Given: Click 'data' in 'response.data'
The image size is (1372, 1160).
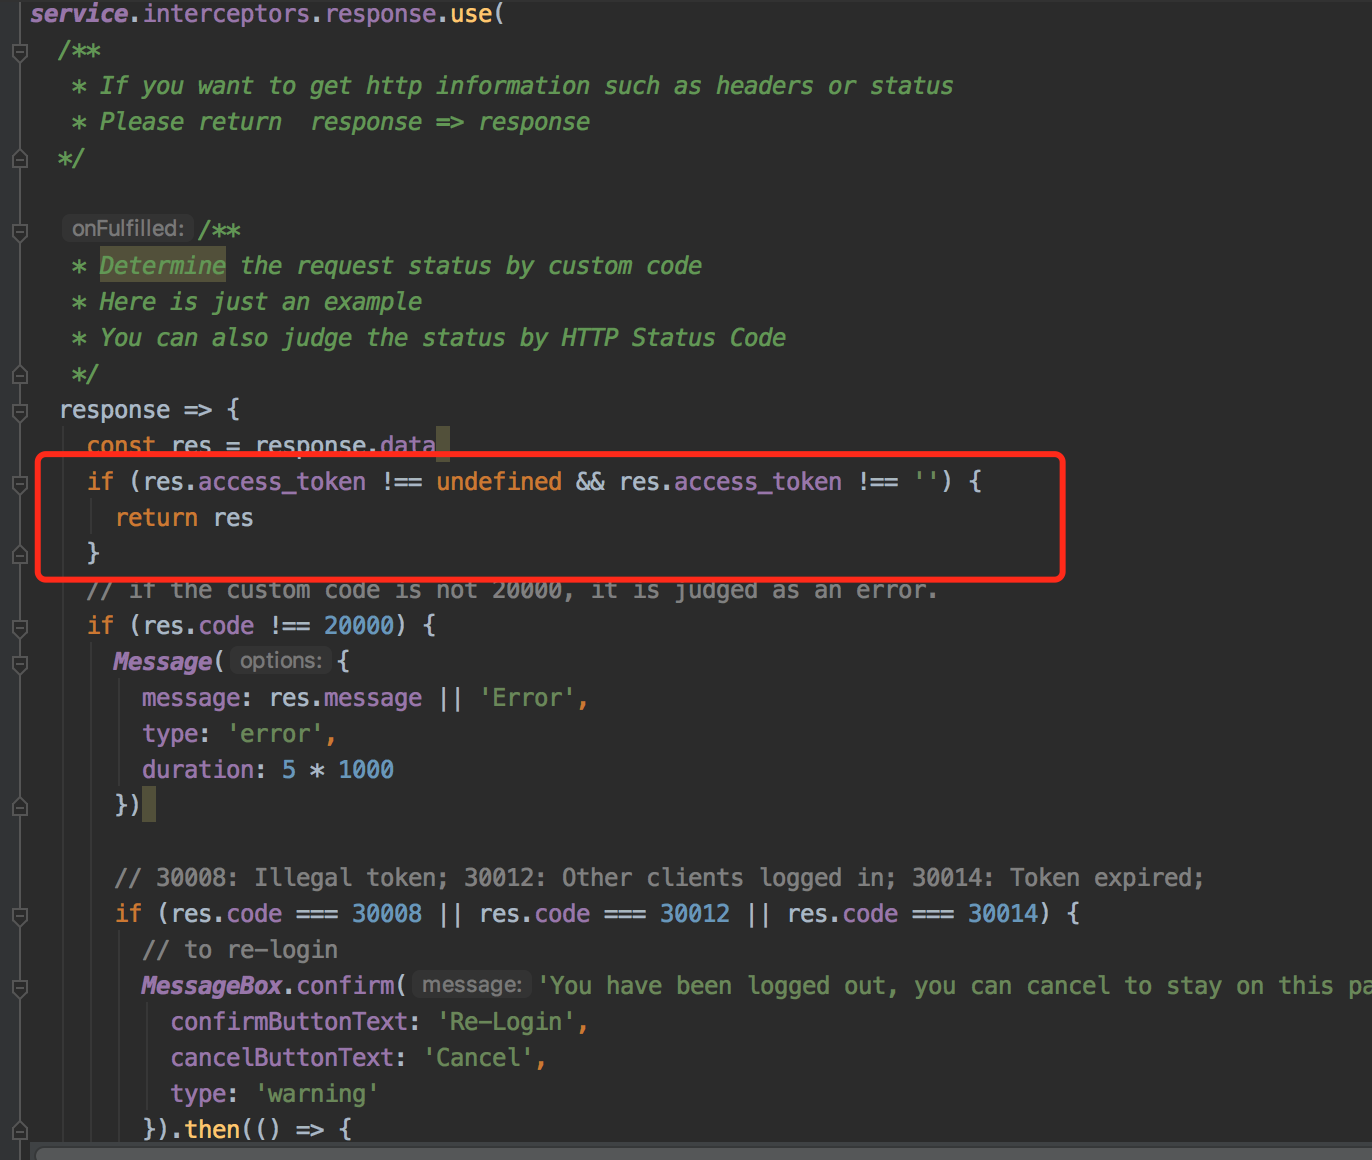Looking at the screenshot, I should [407, 445].
